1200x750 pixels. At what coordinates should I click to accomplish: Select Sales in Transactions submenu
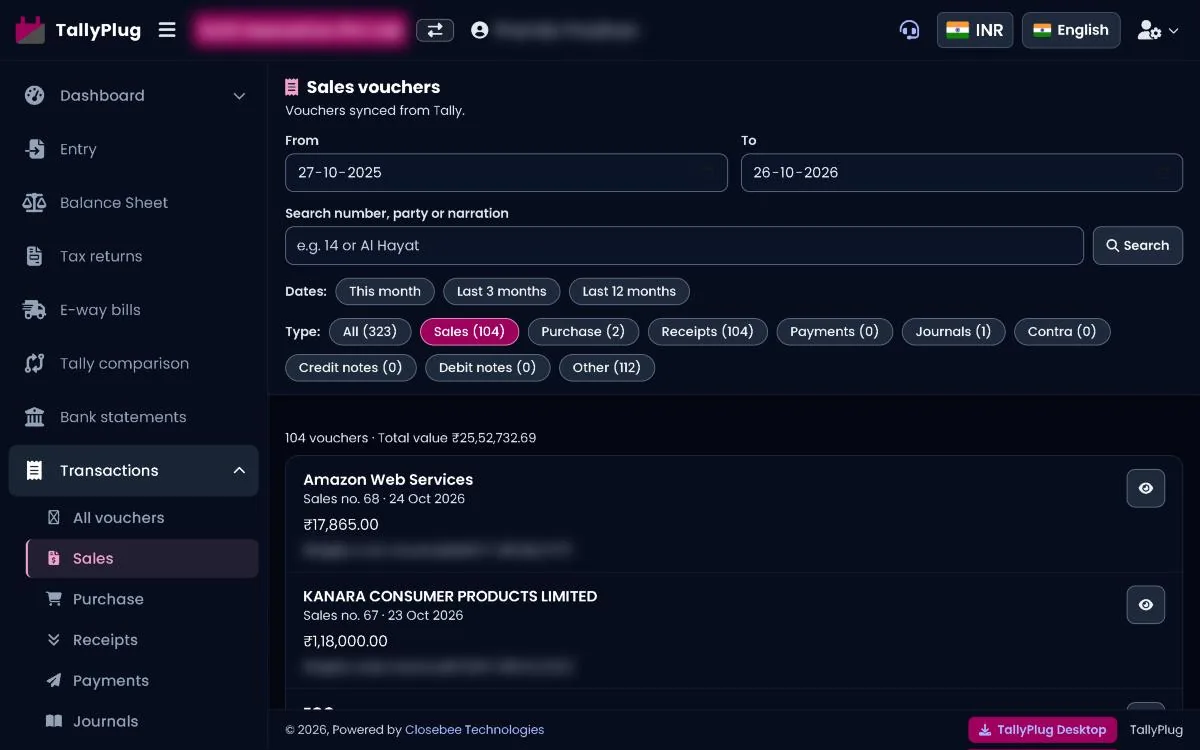(142, 558)
